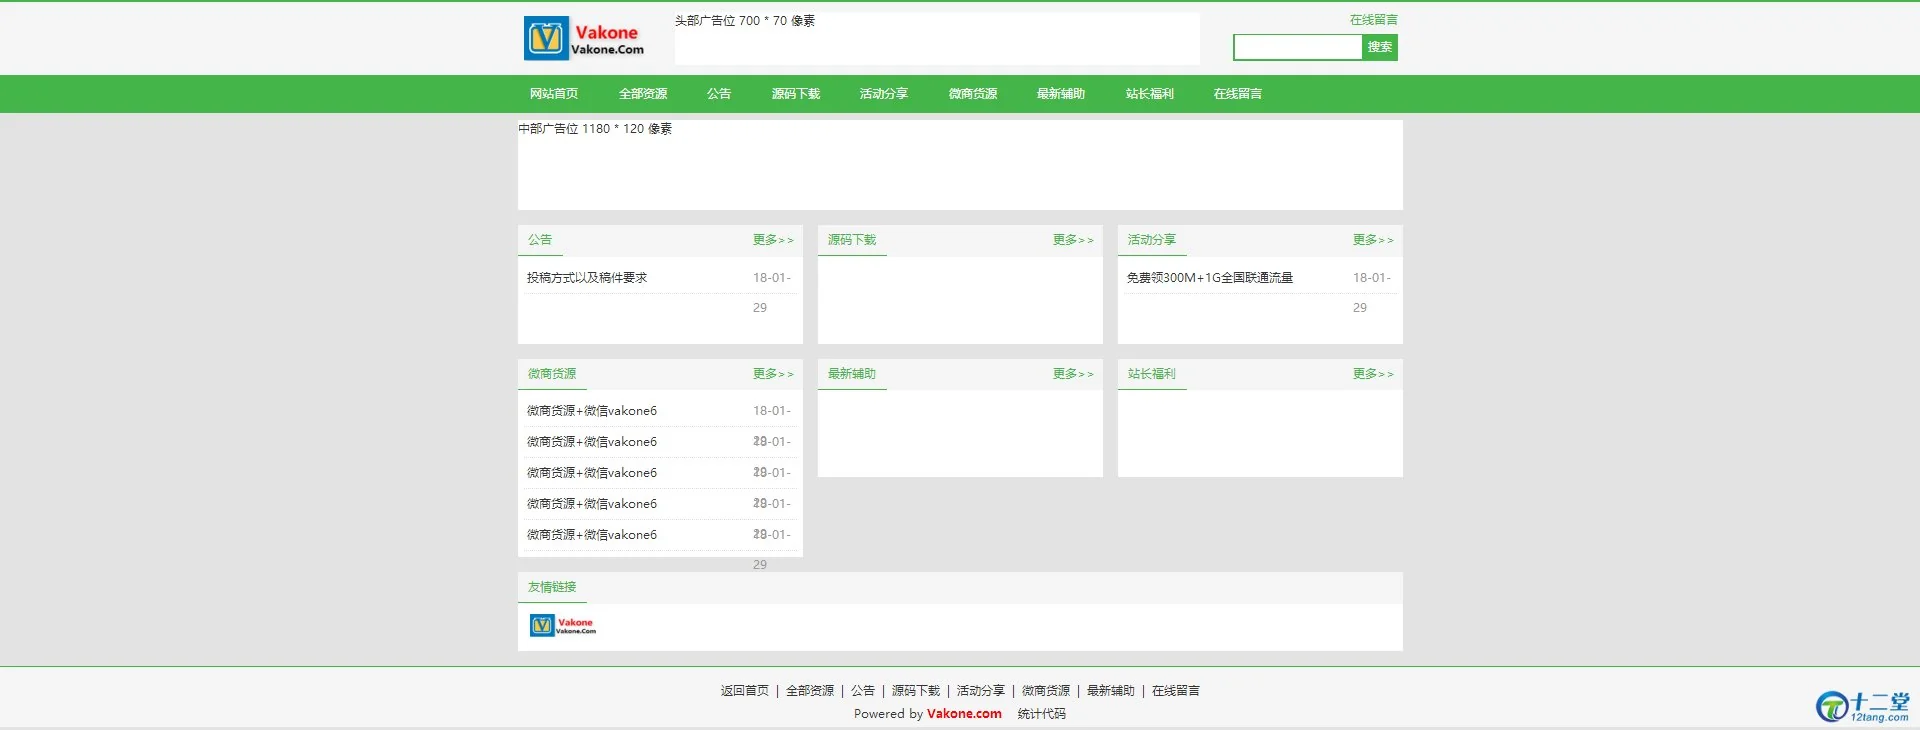
Task: Open the 免费领300M+1G全国联通流量 article
Action: click(1209, 278)
